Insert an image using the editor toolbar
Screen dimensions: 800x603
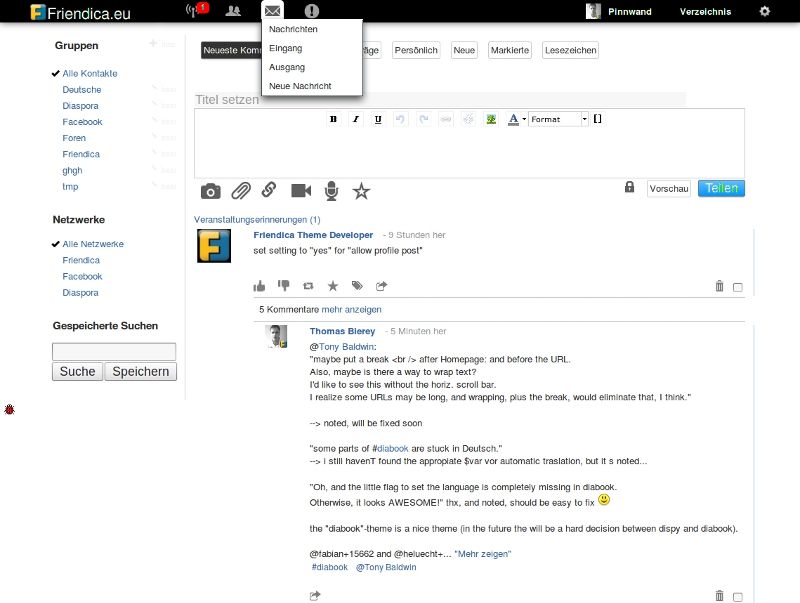491,119
